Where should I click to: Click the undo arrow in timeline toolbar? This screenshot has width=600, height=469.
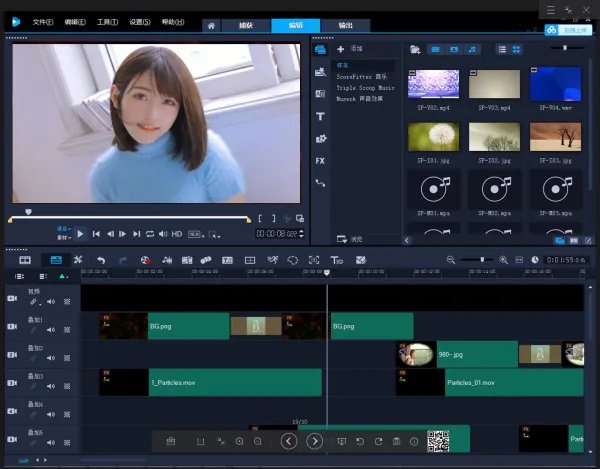point(100,260)
